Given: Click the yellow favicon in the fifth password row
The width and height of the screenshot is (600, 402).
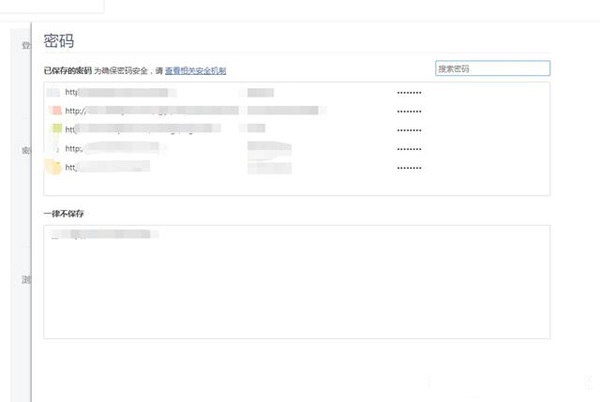Looking at the screenshot, I should click(54, 167).
